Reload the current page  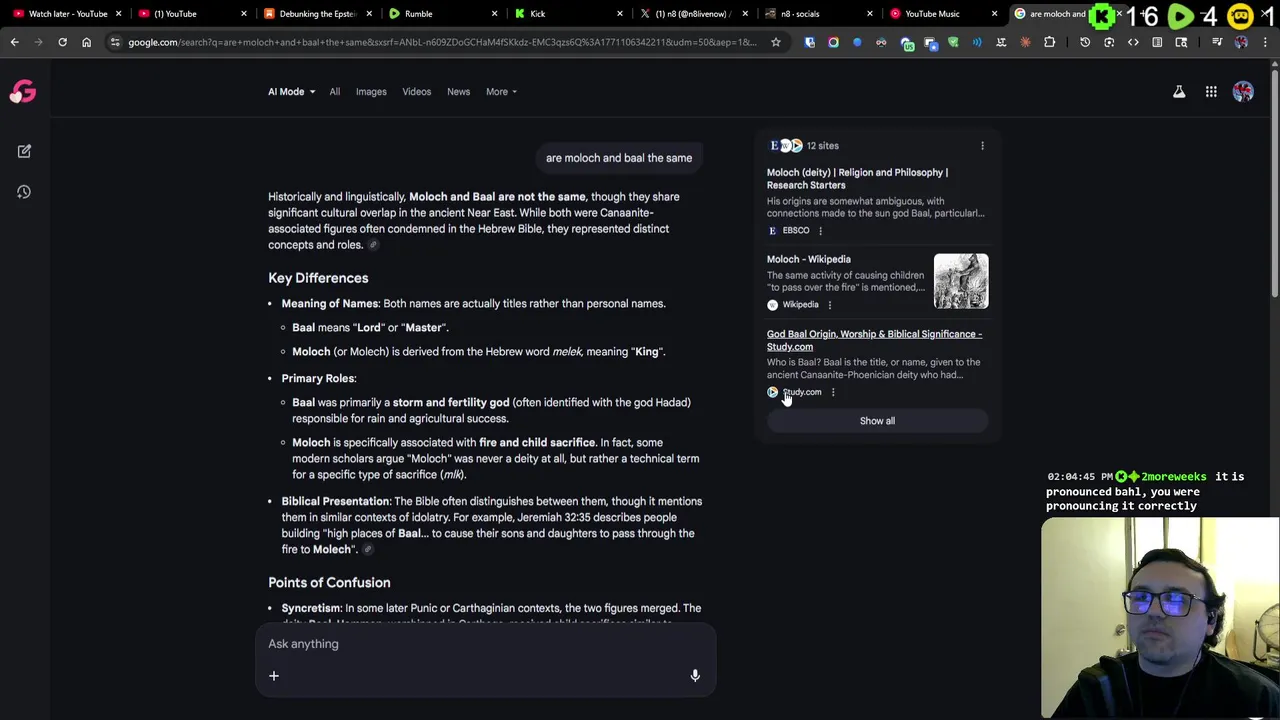(62, 42)
